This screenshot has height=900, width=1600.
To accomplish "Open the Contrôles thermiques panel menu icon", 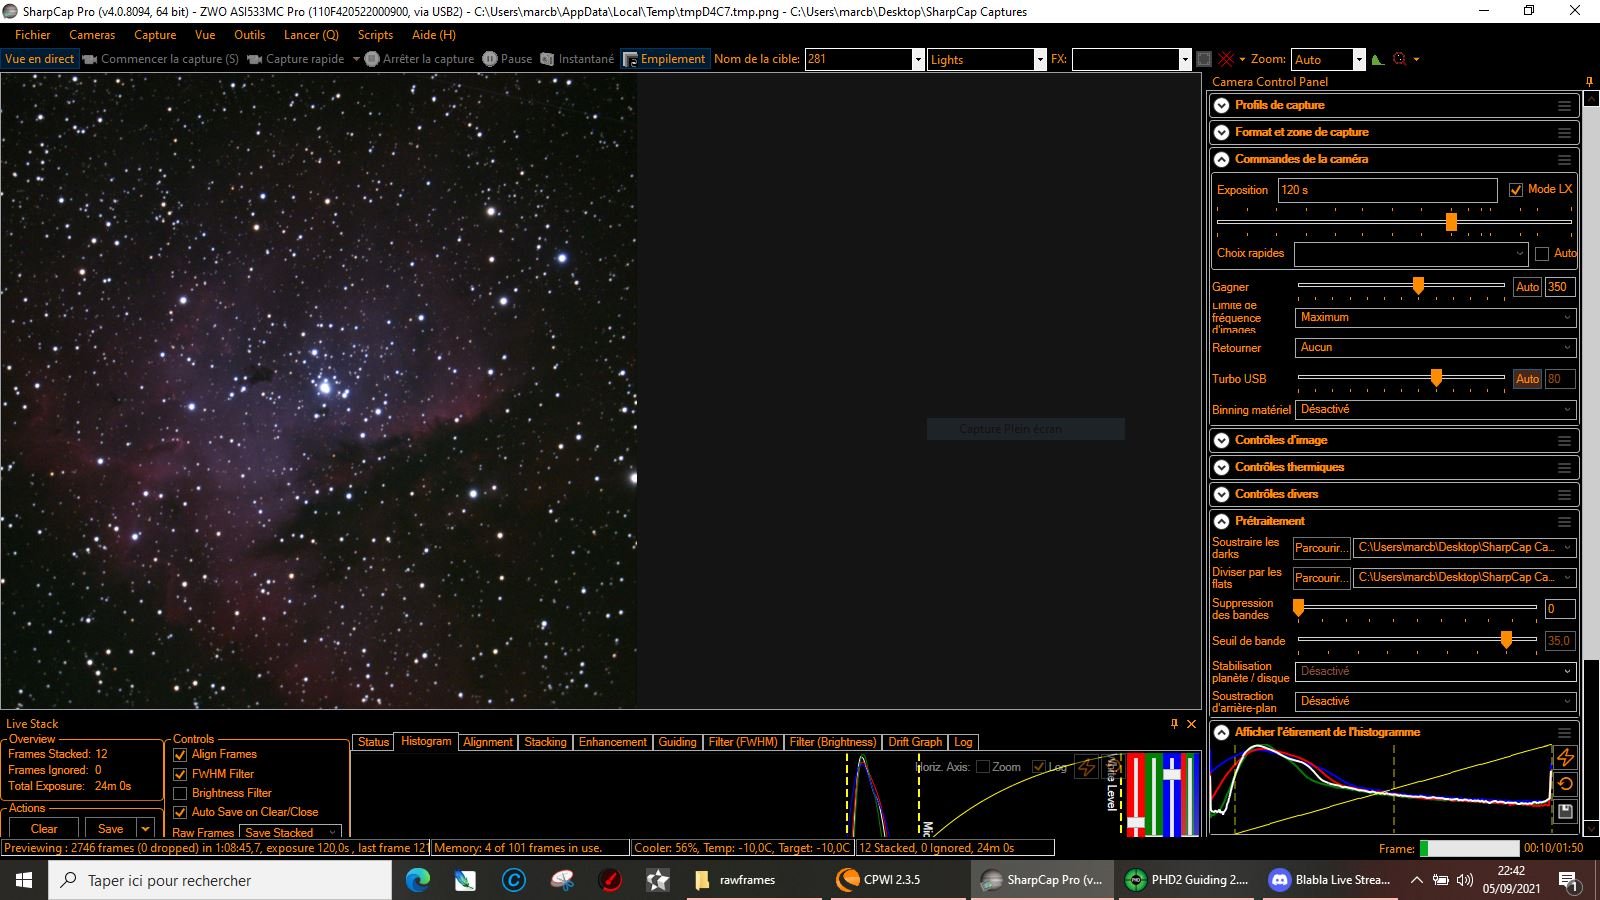I will coord(1564,467).
